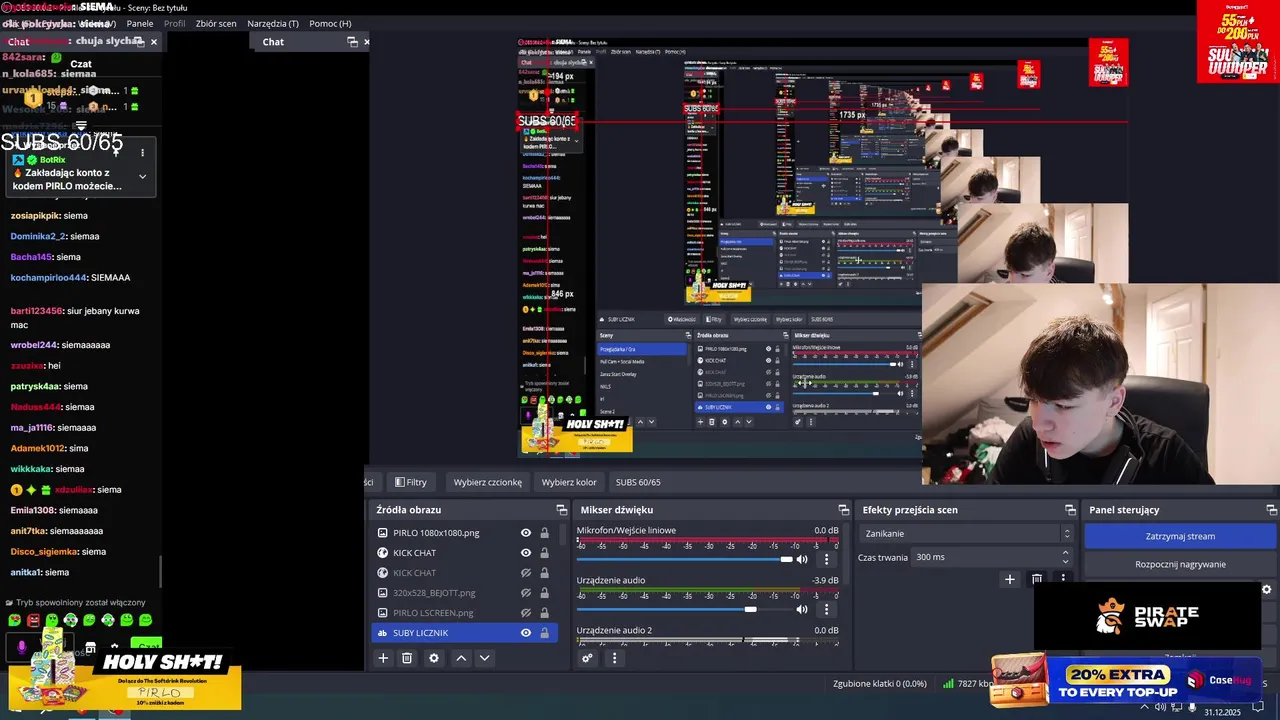The height and width of the screenshot is (720, 1280).
Task: Click the taskbar date 31.12.2025
Action: (1222, 712)
